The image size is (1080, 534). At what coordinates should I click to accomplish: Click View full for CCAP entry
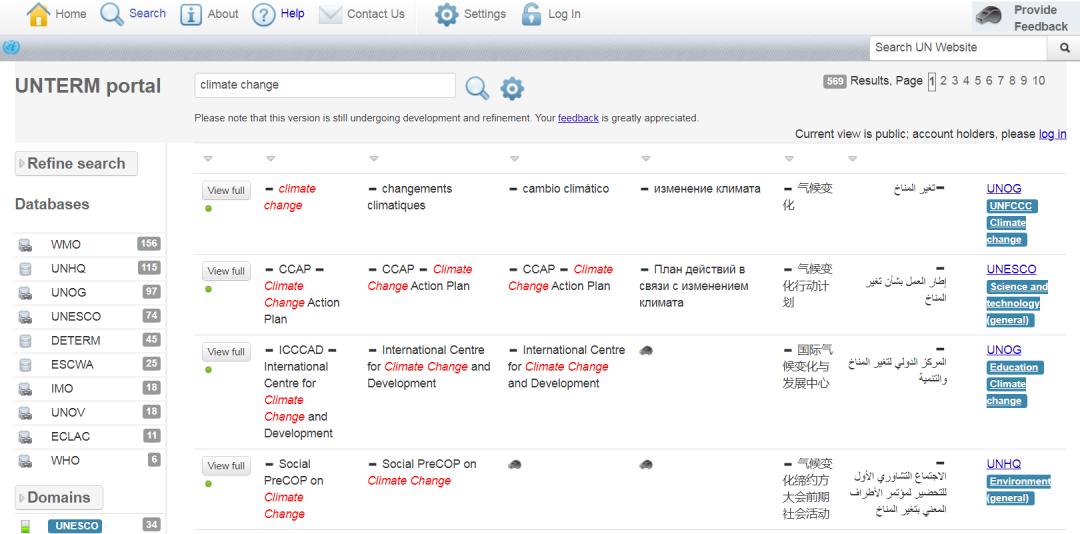pos(226,271)
